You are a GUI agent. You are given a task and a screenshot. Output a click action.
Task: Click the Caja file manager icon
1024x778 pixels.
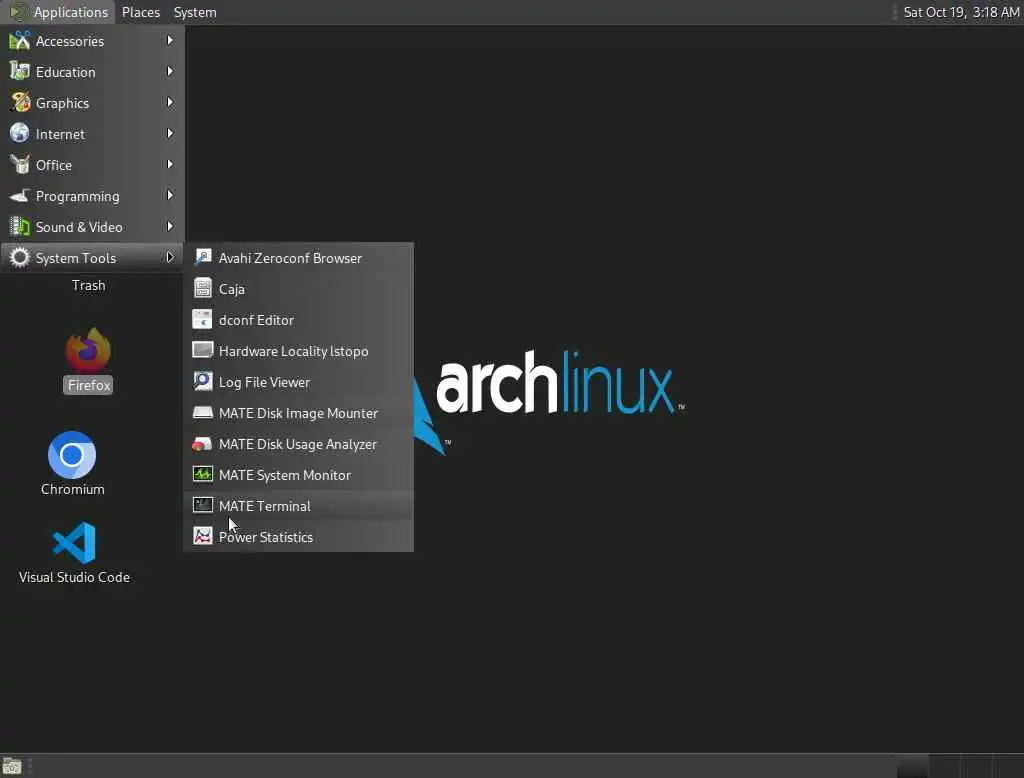202,288
